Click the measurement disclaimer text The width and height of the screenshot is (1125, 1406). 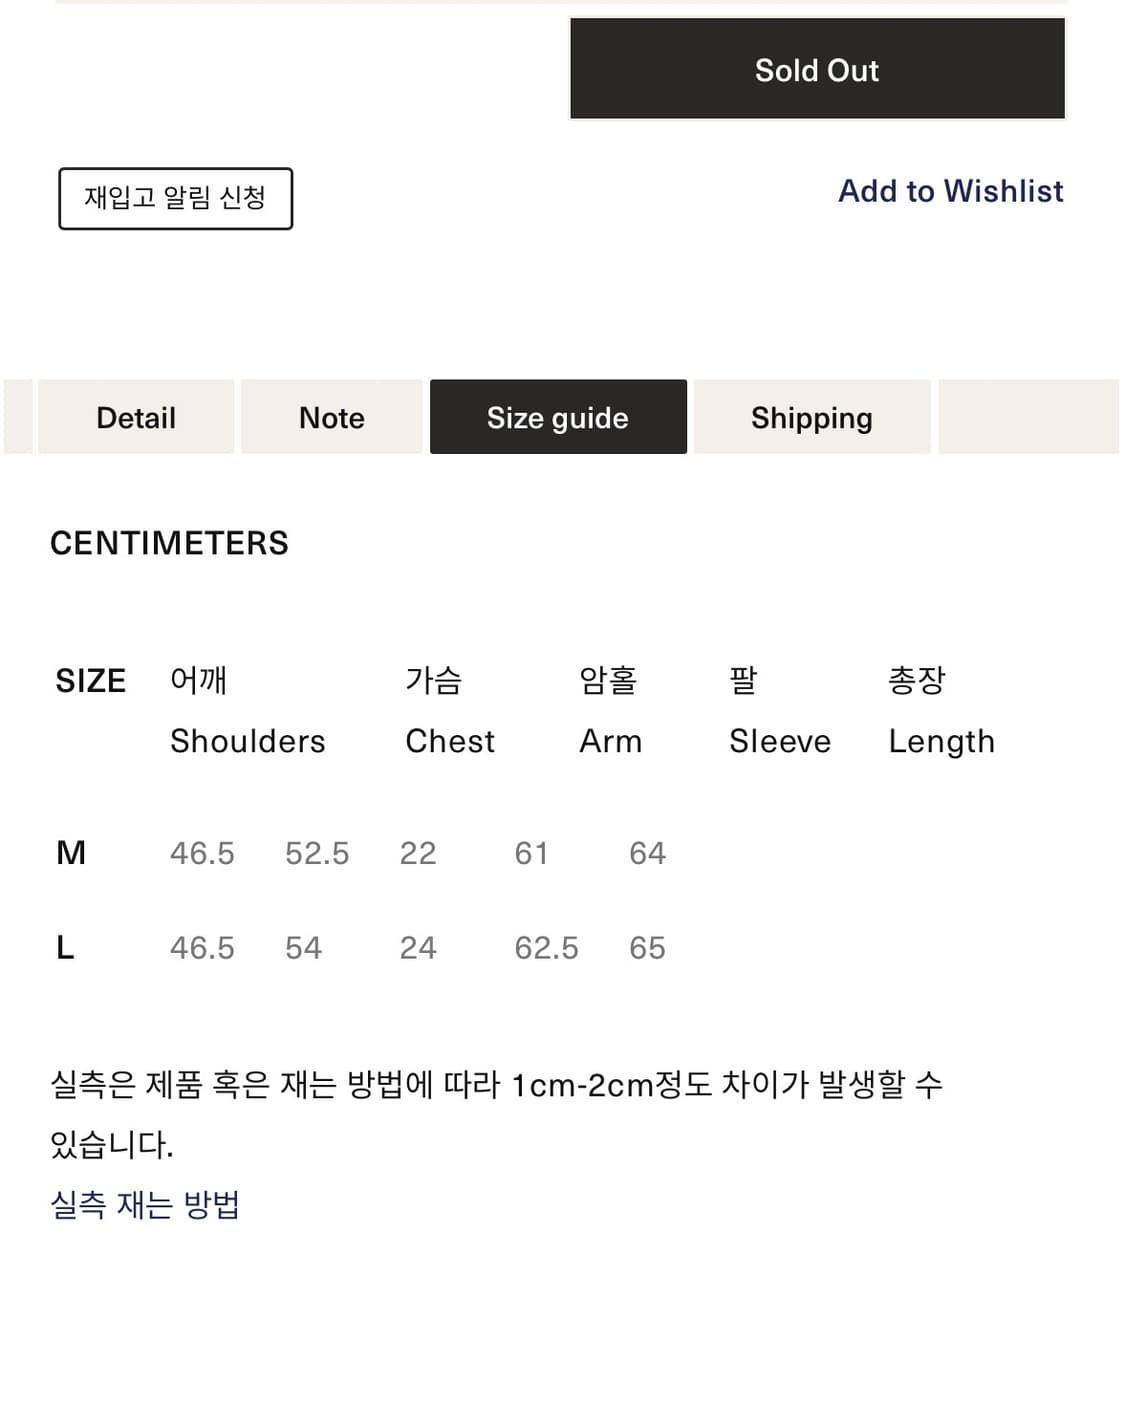tap(500, 1110)
